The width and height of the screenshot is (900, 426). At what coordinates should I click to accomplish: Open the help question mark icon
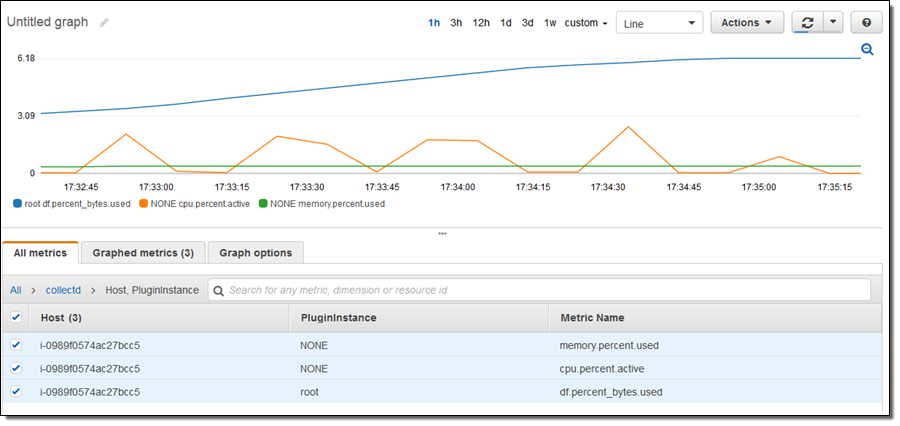tap(866, 23)
